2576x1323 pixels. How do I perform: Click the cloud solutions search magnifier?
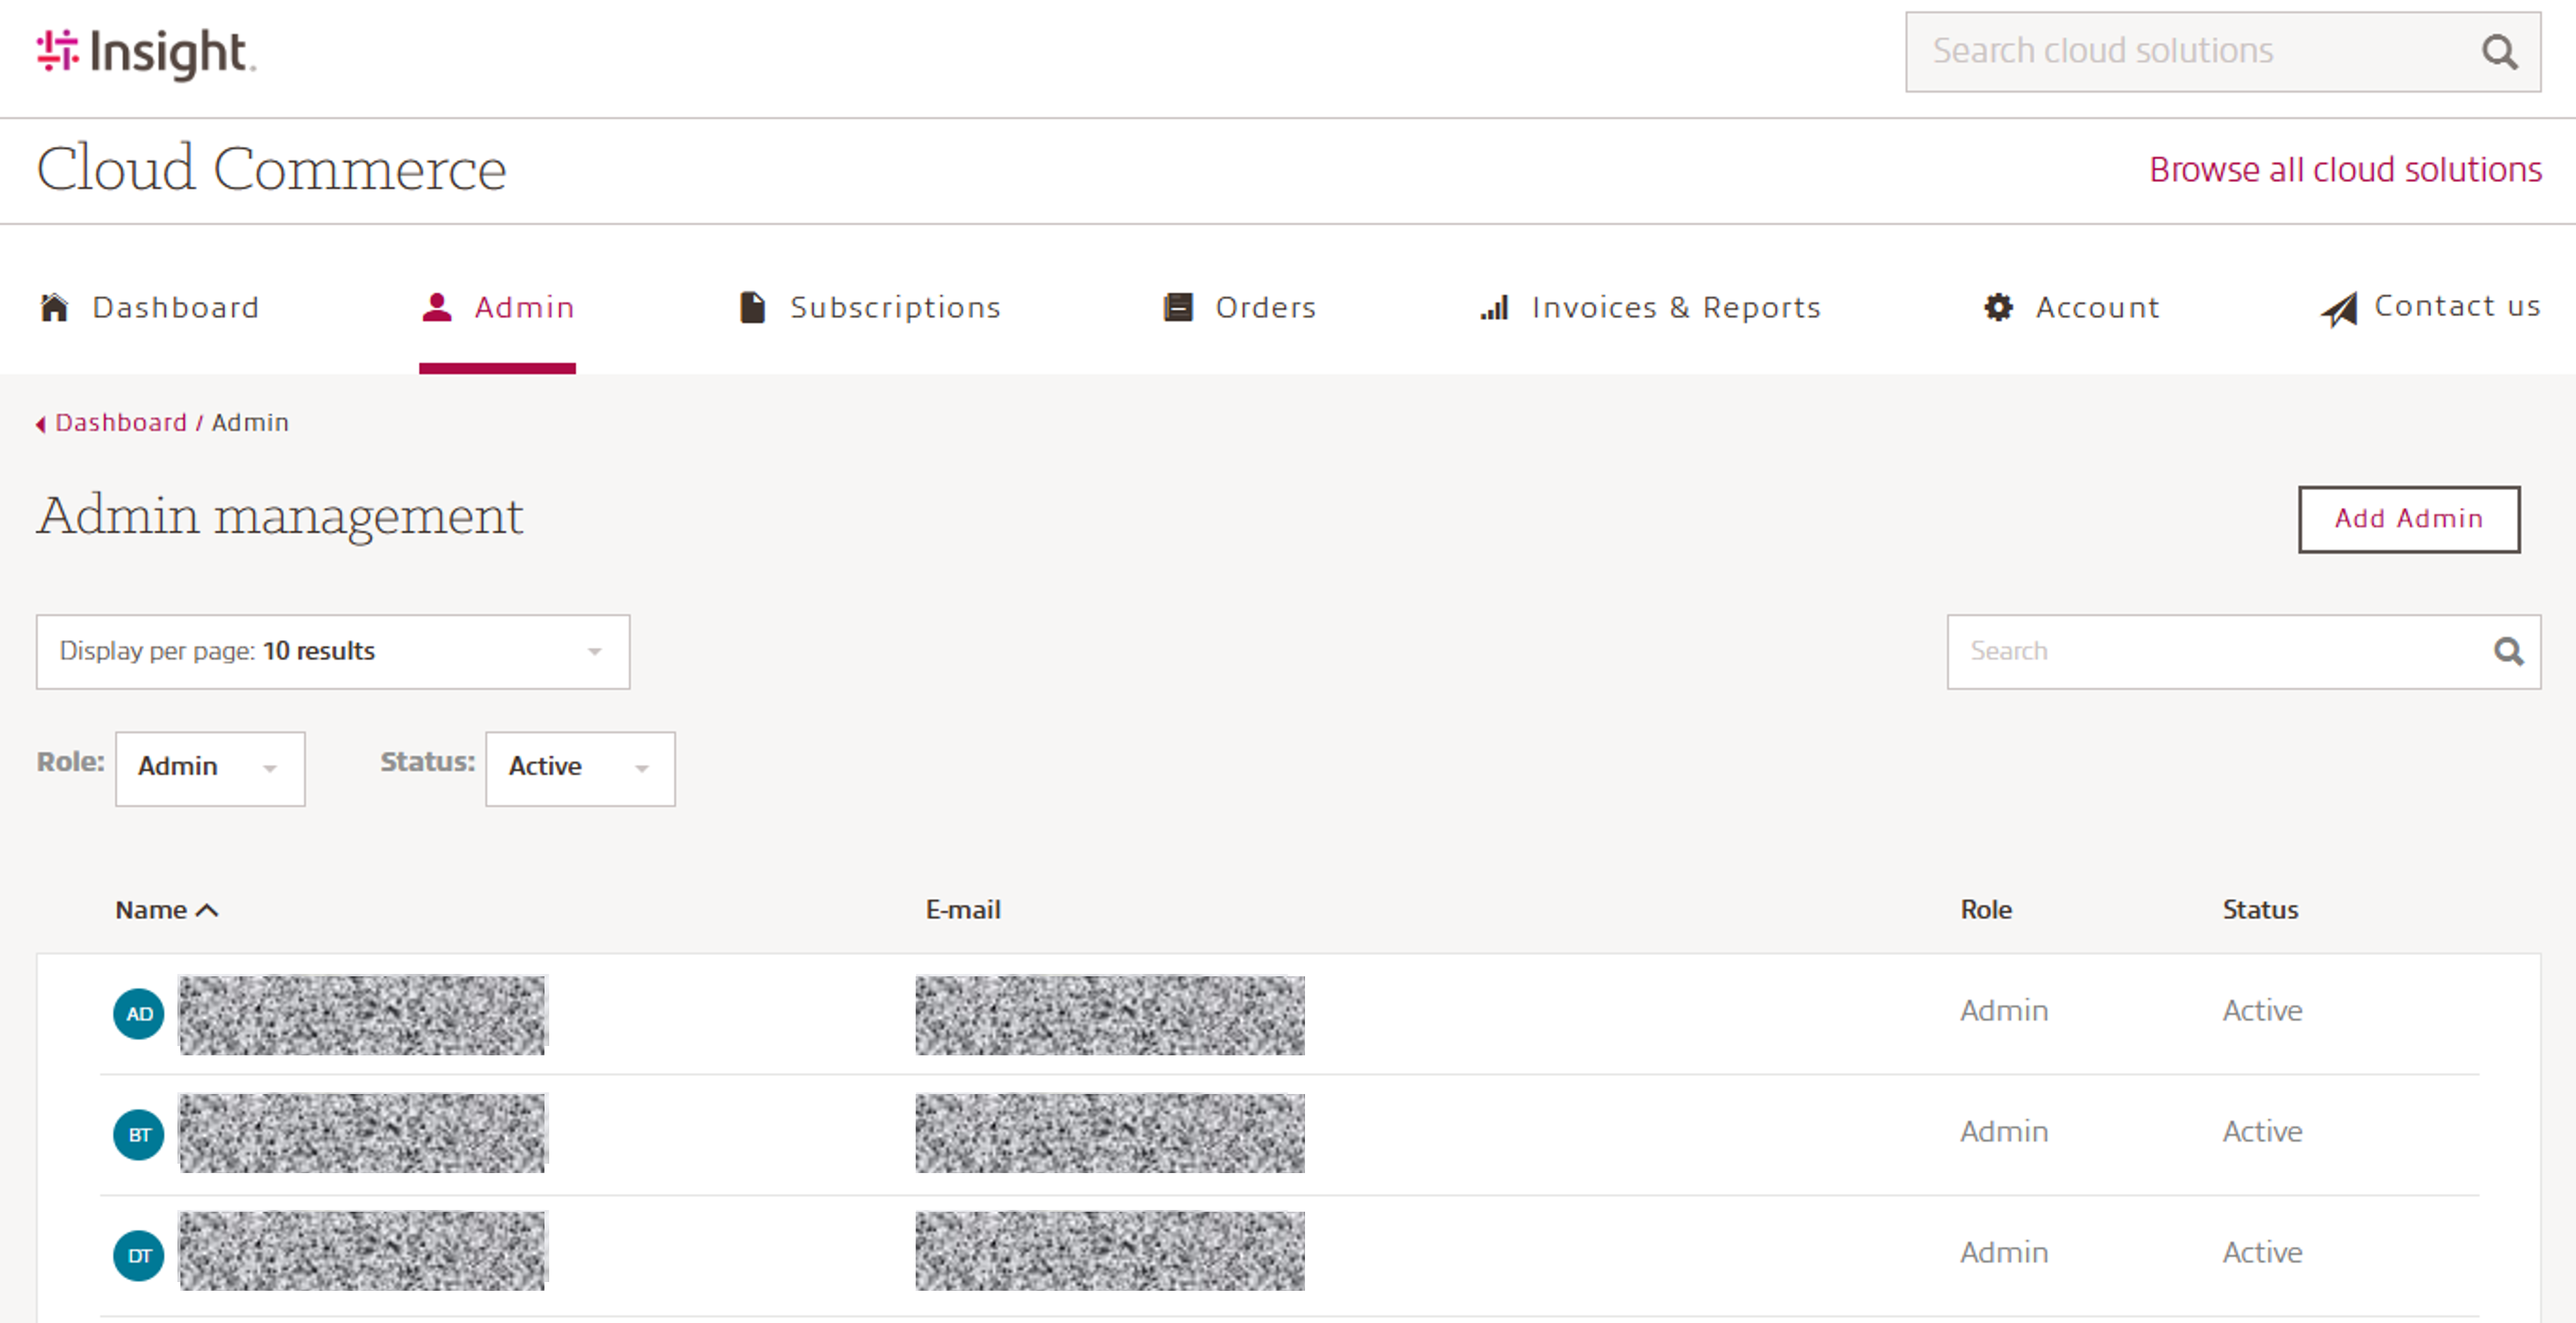[2500, 52]
